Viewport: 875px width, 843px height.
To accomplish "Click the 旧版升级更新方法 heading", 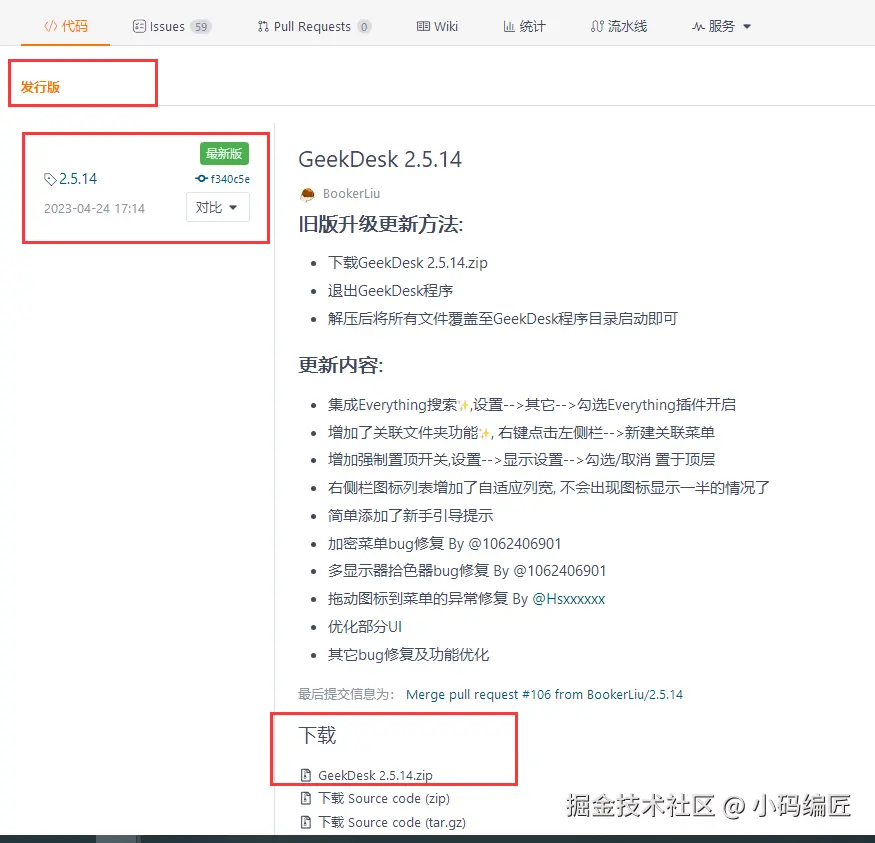I will click(x=381, y=224).
